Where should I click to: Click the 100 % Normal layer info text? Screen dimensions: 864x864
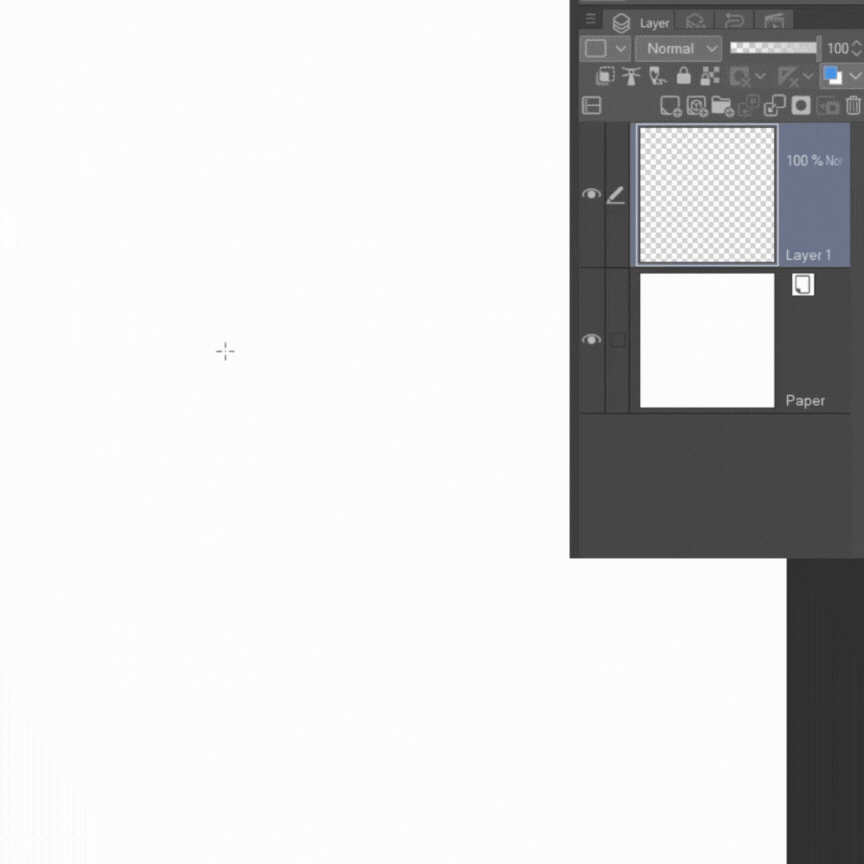814,160
